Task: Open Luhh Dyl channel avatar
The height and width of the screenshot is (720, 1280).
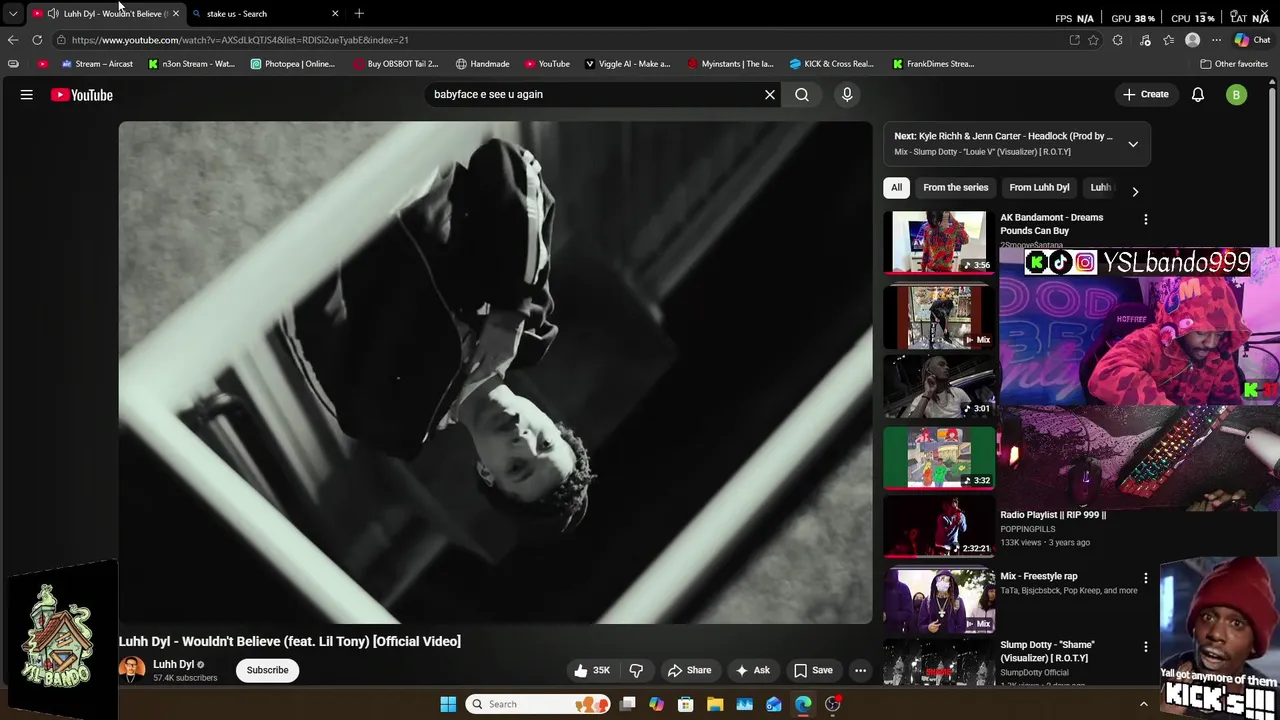Action: pos(132,670)
